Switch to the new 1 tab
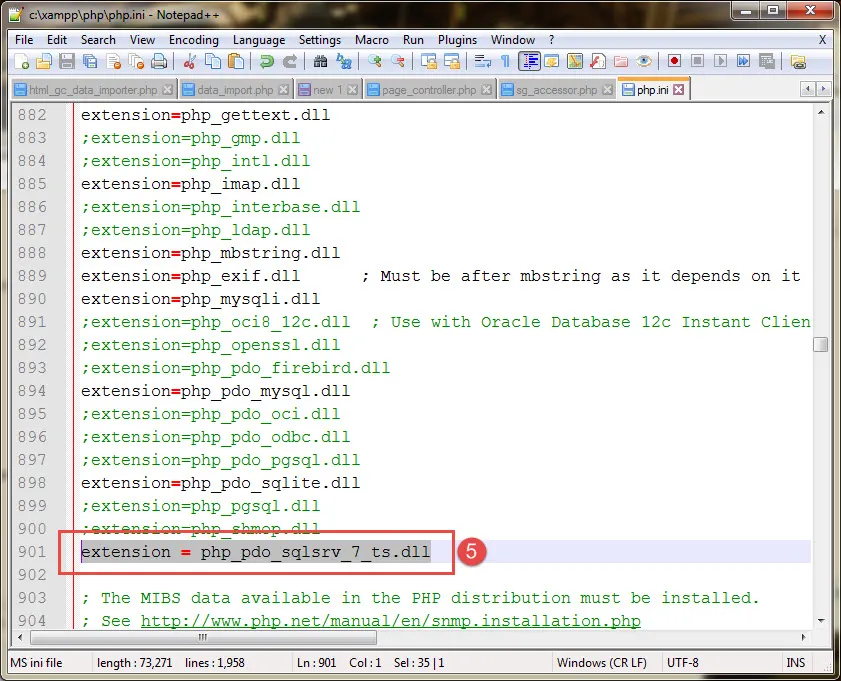Viewport: 841px width, 681px height. [327, 90]
